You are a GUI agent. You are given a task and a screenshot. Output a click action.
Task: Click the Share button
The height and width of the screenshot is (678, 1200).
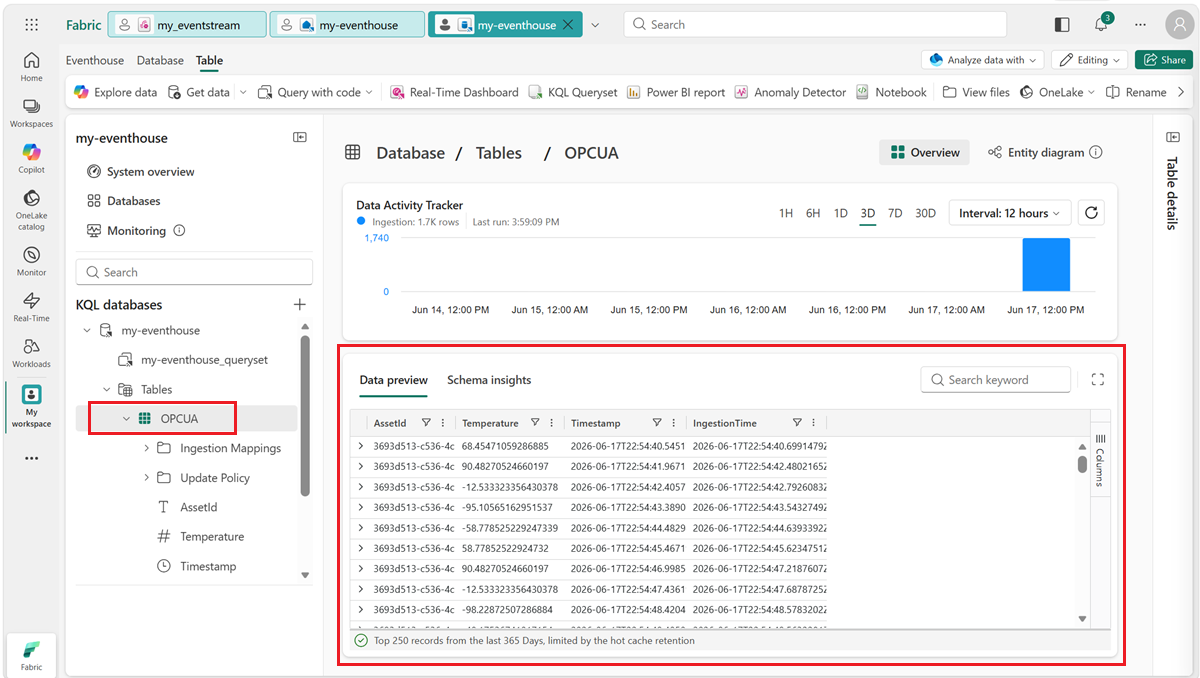click(1163, 60)
